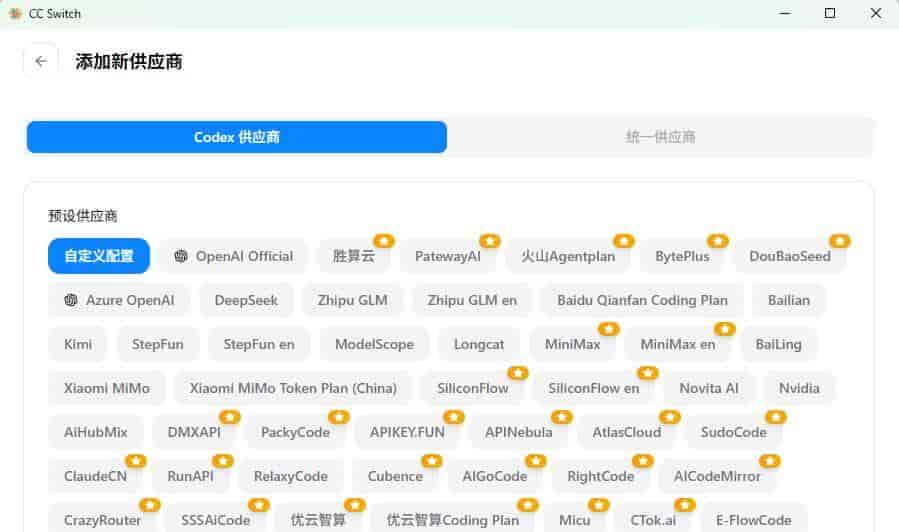Pick the Kimi preset

pyautogui.click(x=78, y=344)
